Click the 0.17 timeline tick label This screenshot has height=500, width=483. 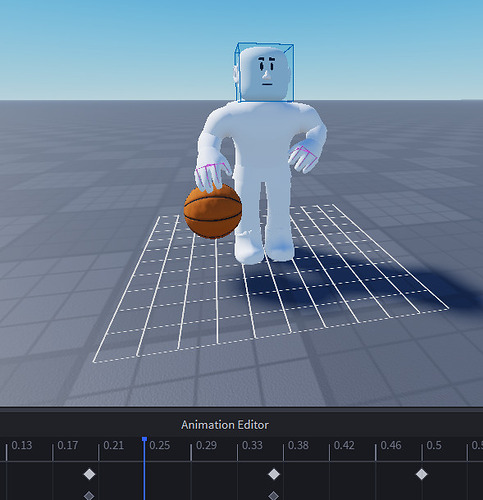click(x=68, y=445)
